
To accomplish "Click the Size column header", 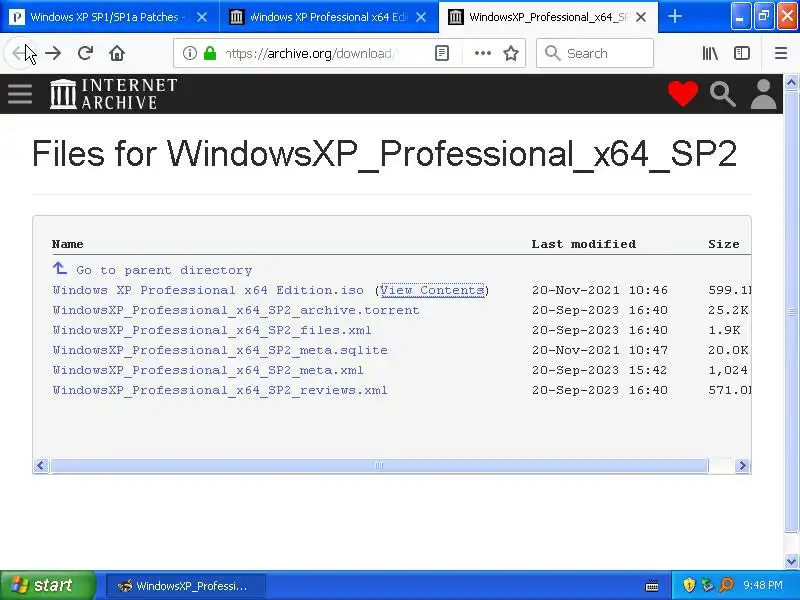I will (723, 244).
